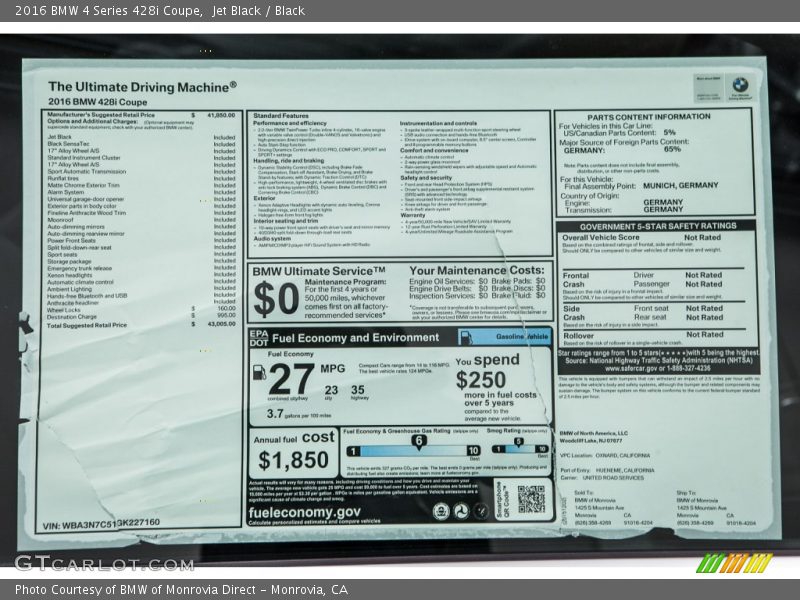Viewport: 800px width, 600px height.
Task: Click the photo courtesy caption at the bottom
Action: coord(181,589)
